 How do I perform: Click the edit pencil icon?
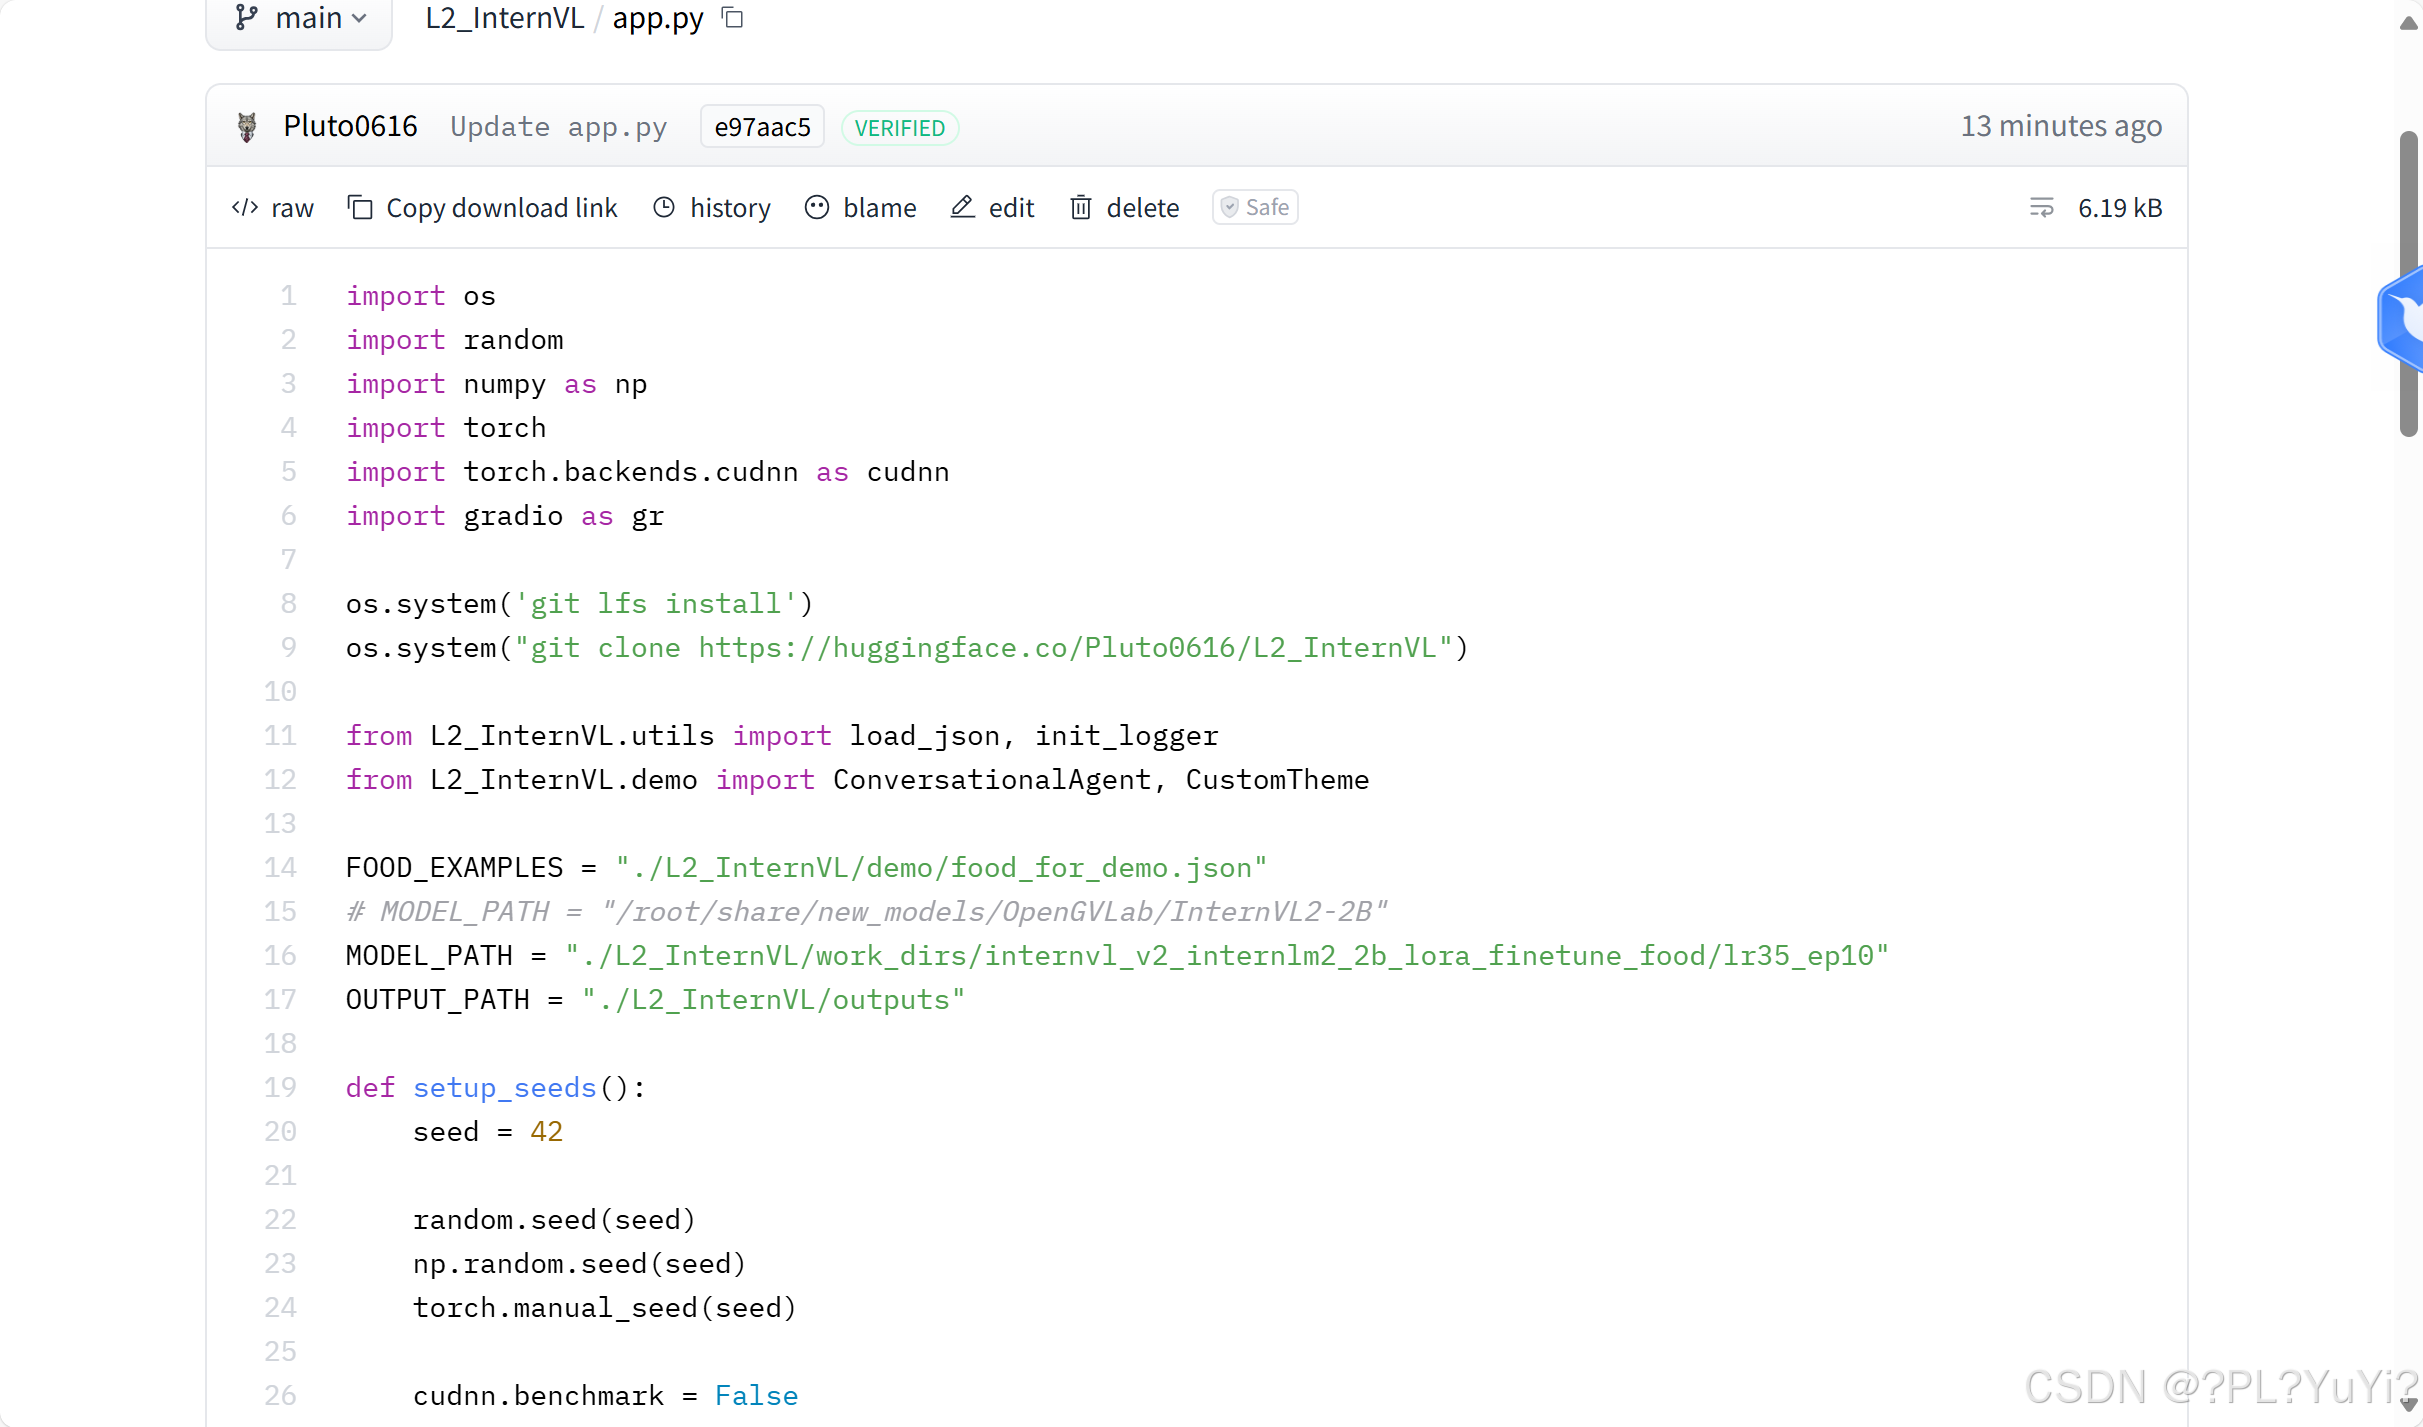coord(962,207)
